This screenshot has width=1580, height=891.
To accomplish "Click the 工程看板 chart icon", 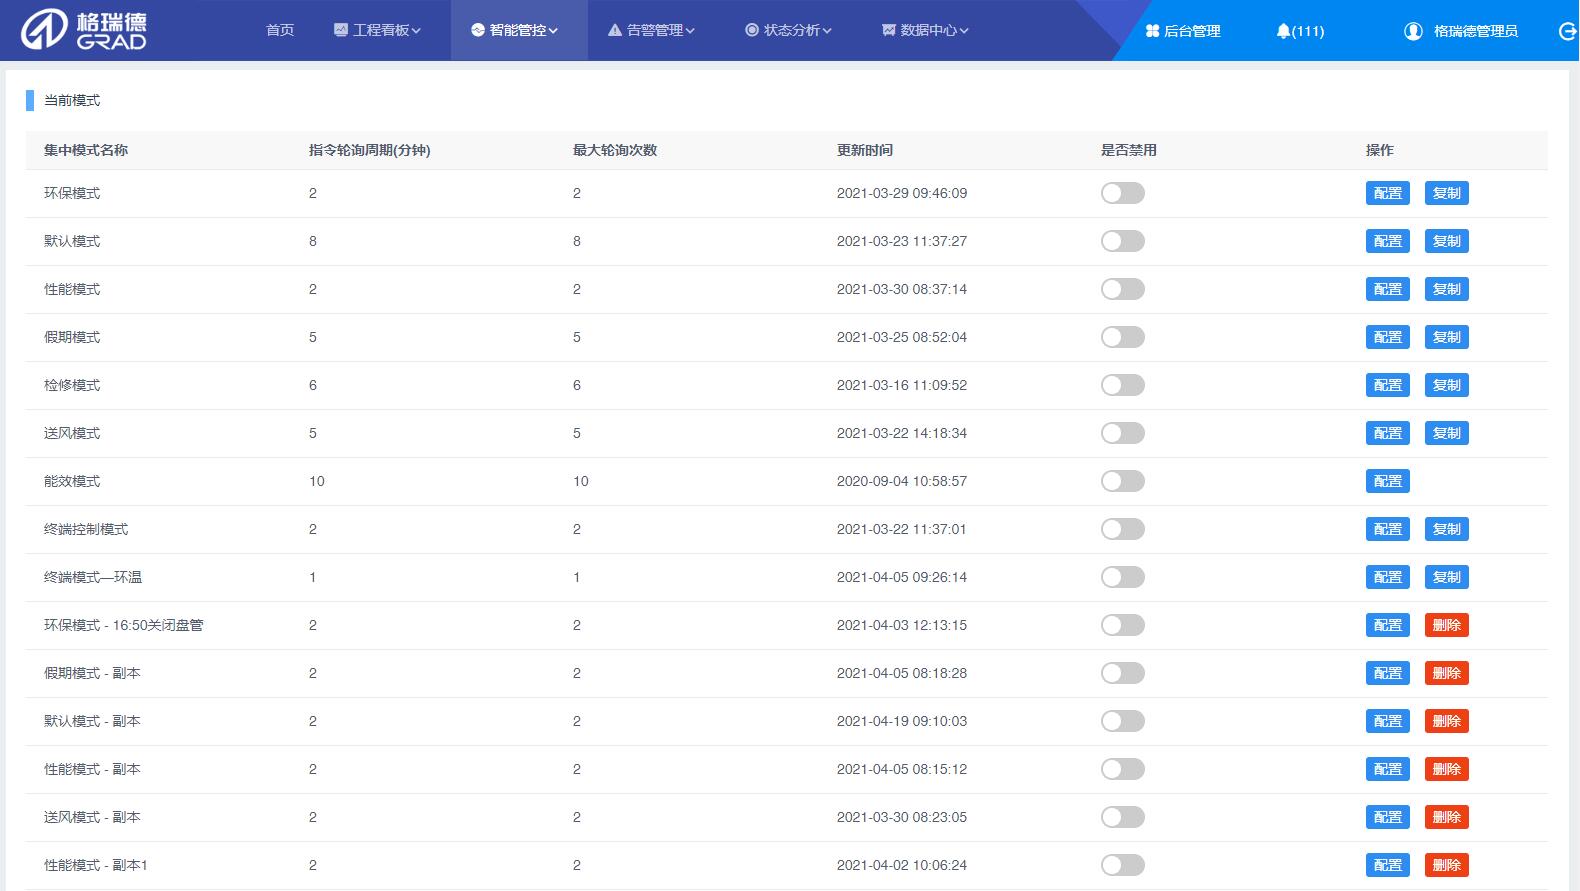I will pos(341,30).
